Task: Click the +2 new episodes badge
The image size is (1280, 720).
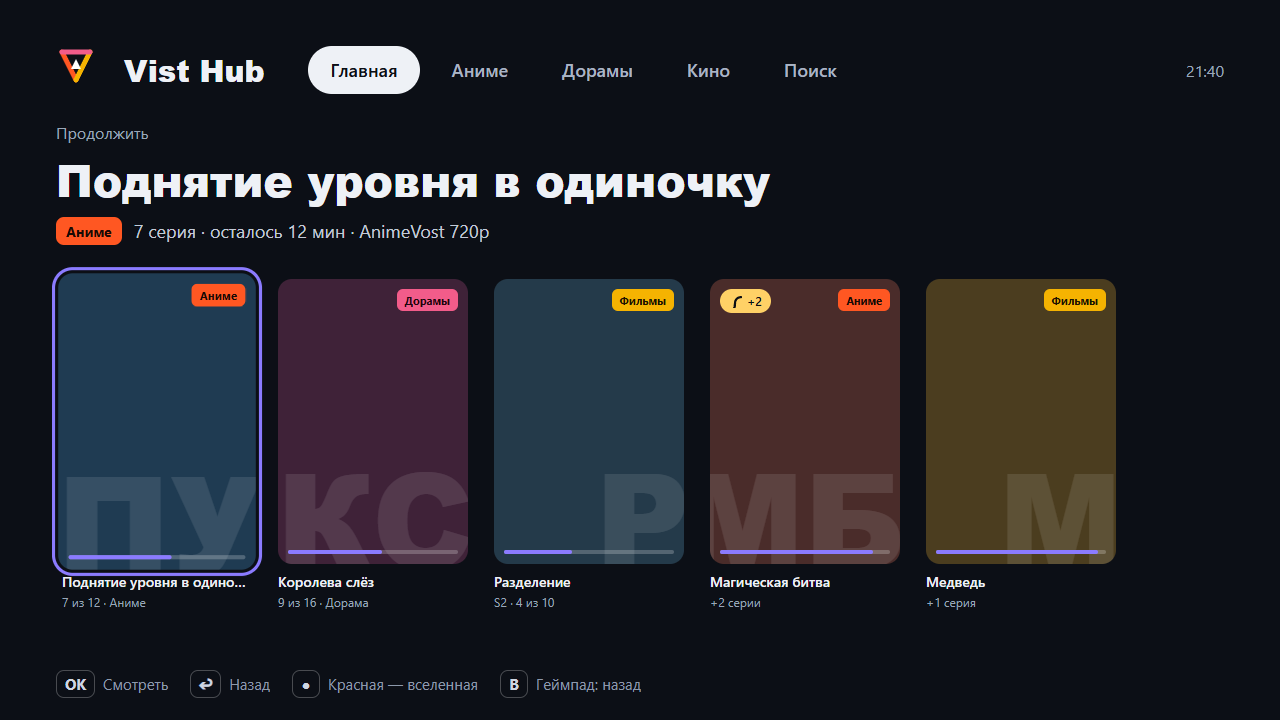Action: [745, 301]
